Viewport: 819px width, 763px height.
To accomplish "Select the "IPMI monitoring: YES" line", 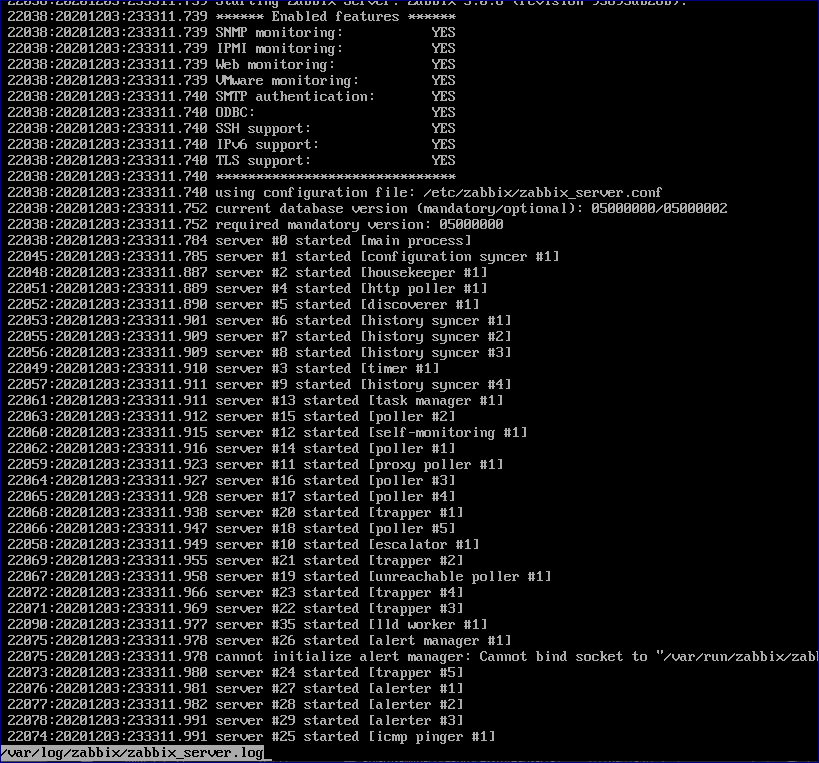I will [231, 49].
